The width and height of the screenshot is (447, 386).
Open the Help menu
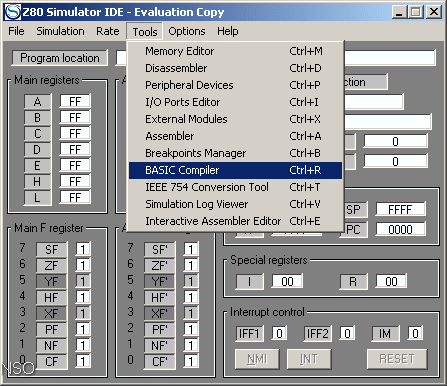pos(228,31)
